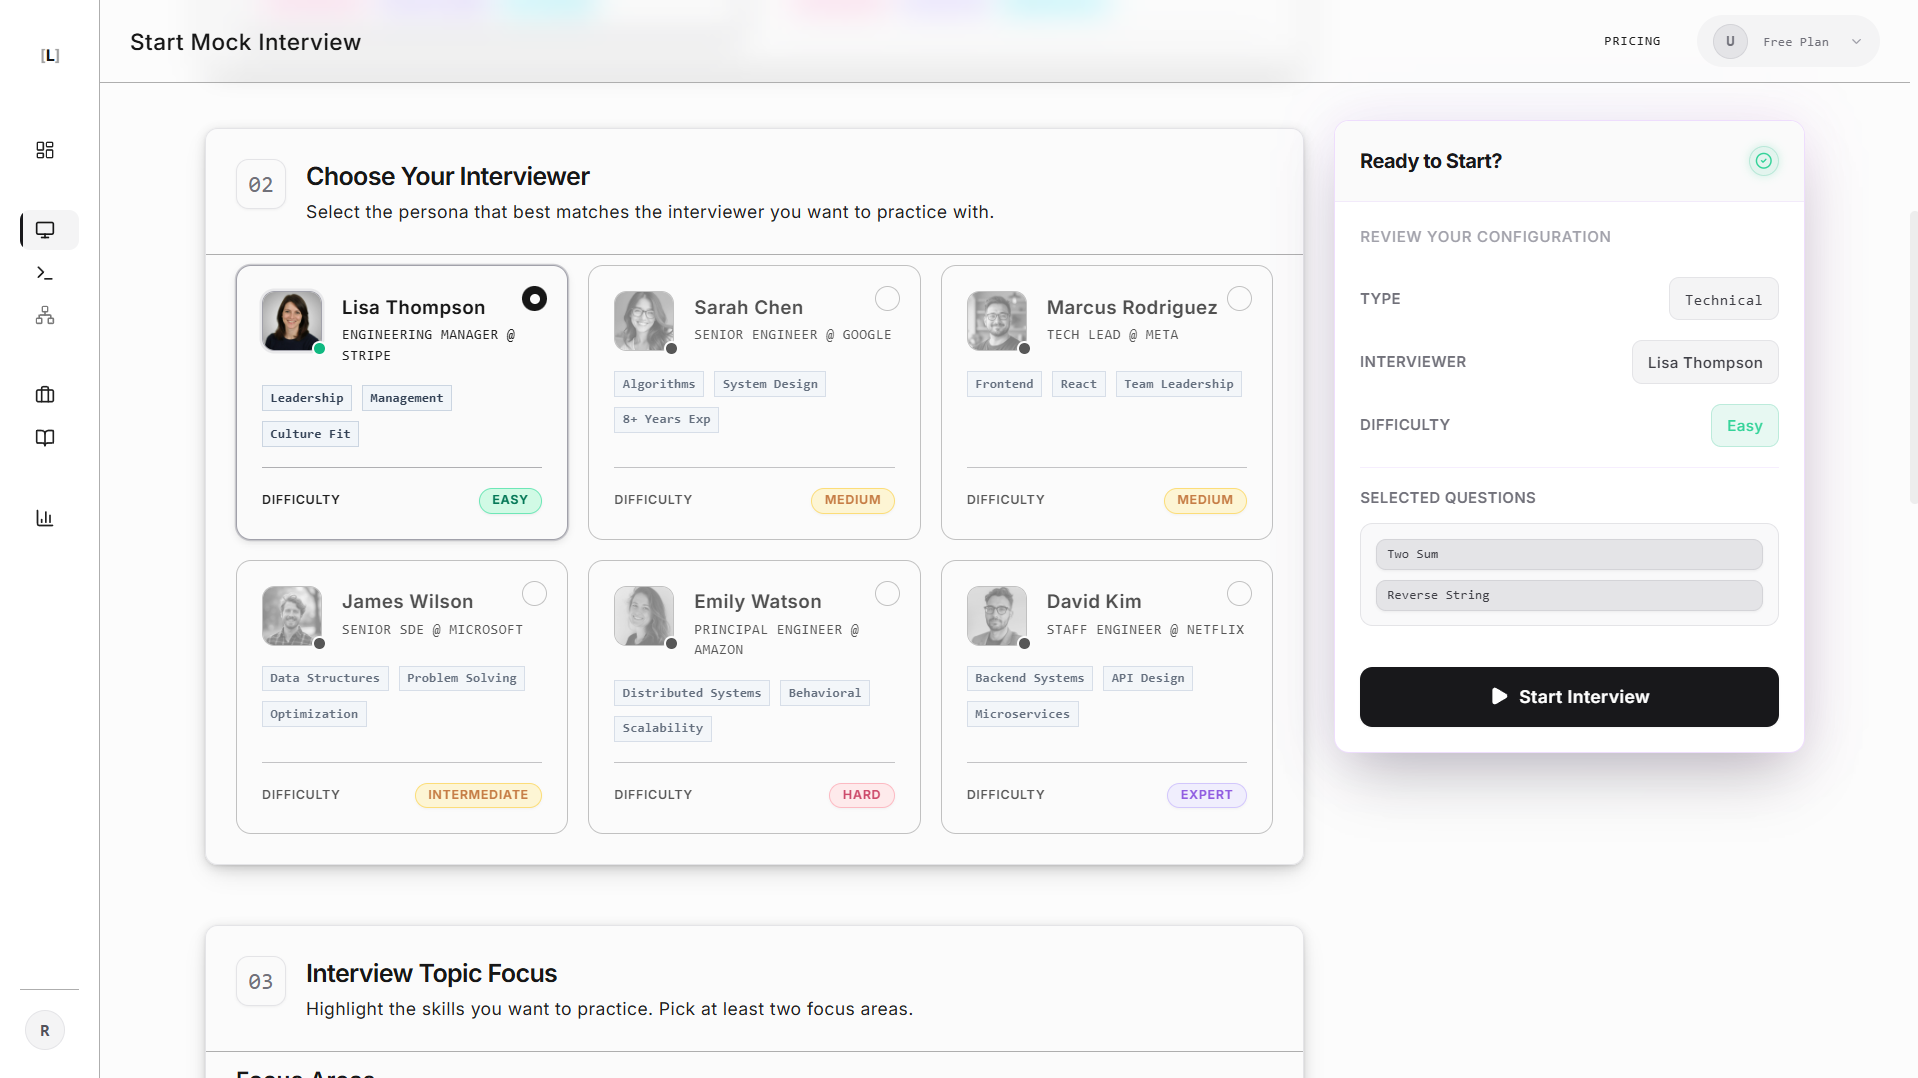This screenshot has width=1918, height=1078.
Task: Select Sarah Chen as your interviewer
Action: [886, 298]
